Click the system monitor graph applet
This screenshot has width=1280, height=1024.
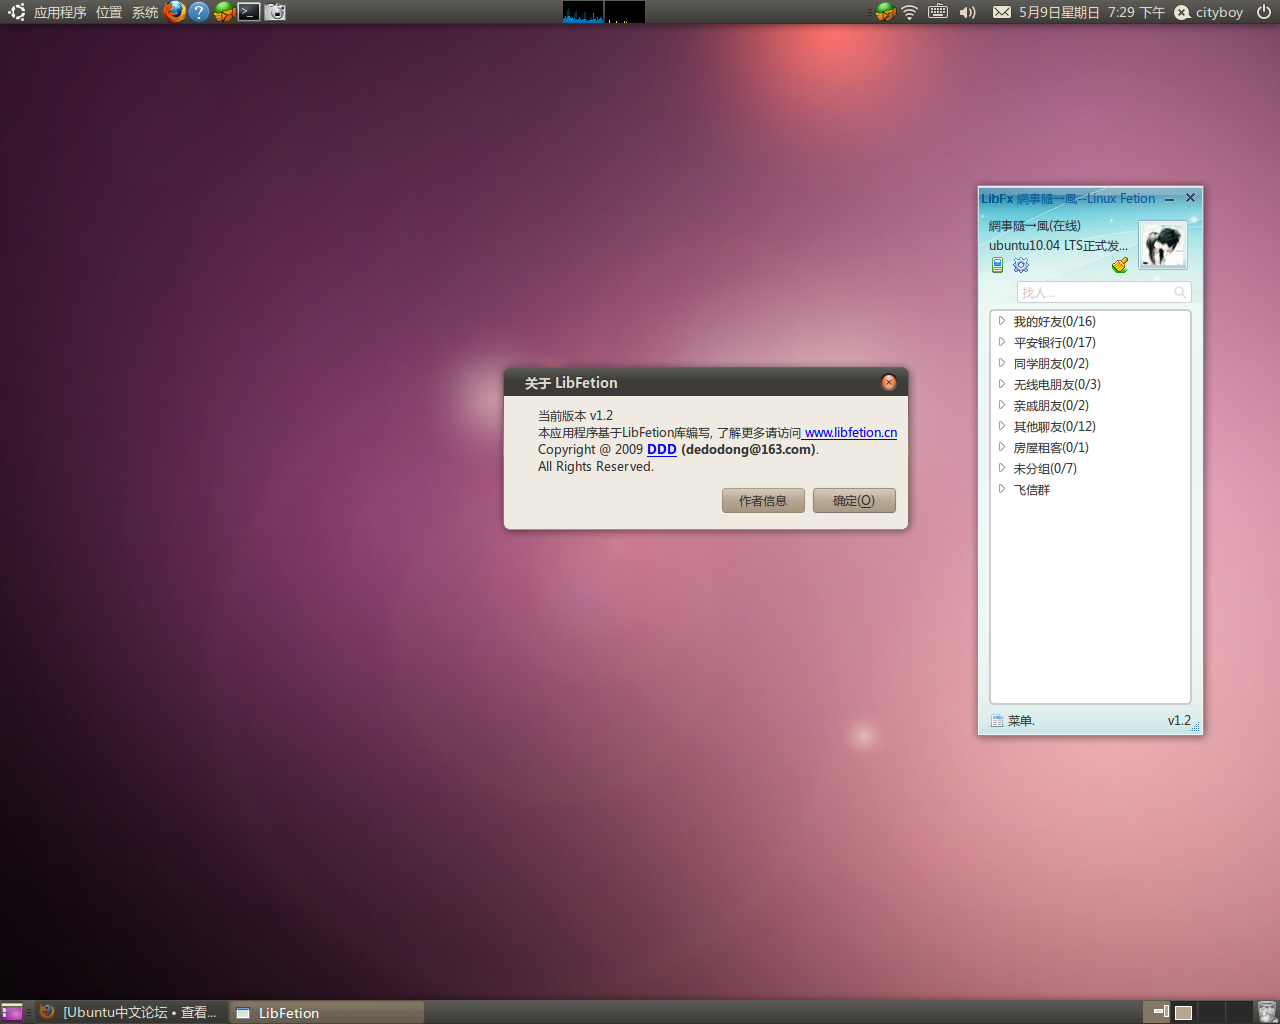[x=603, y=12]
